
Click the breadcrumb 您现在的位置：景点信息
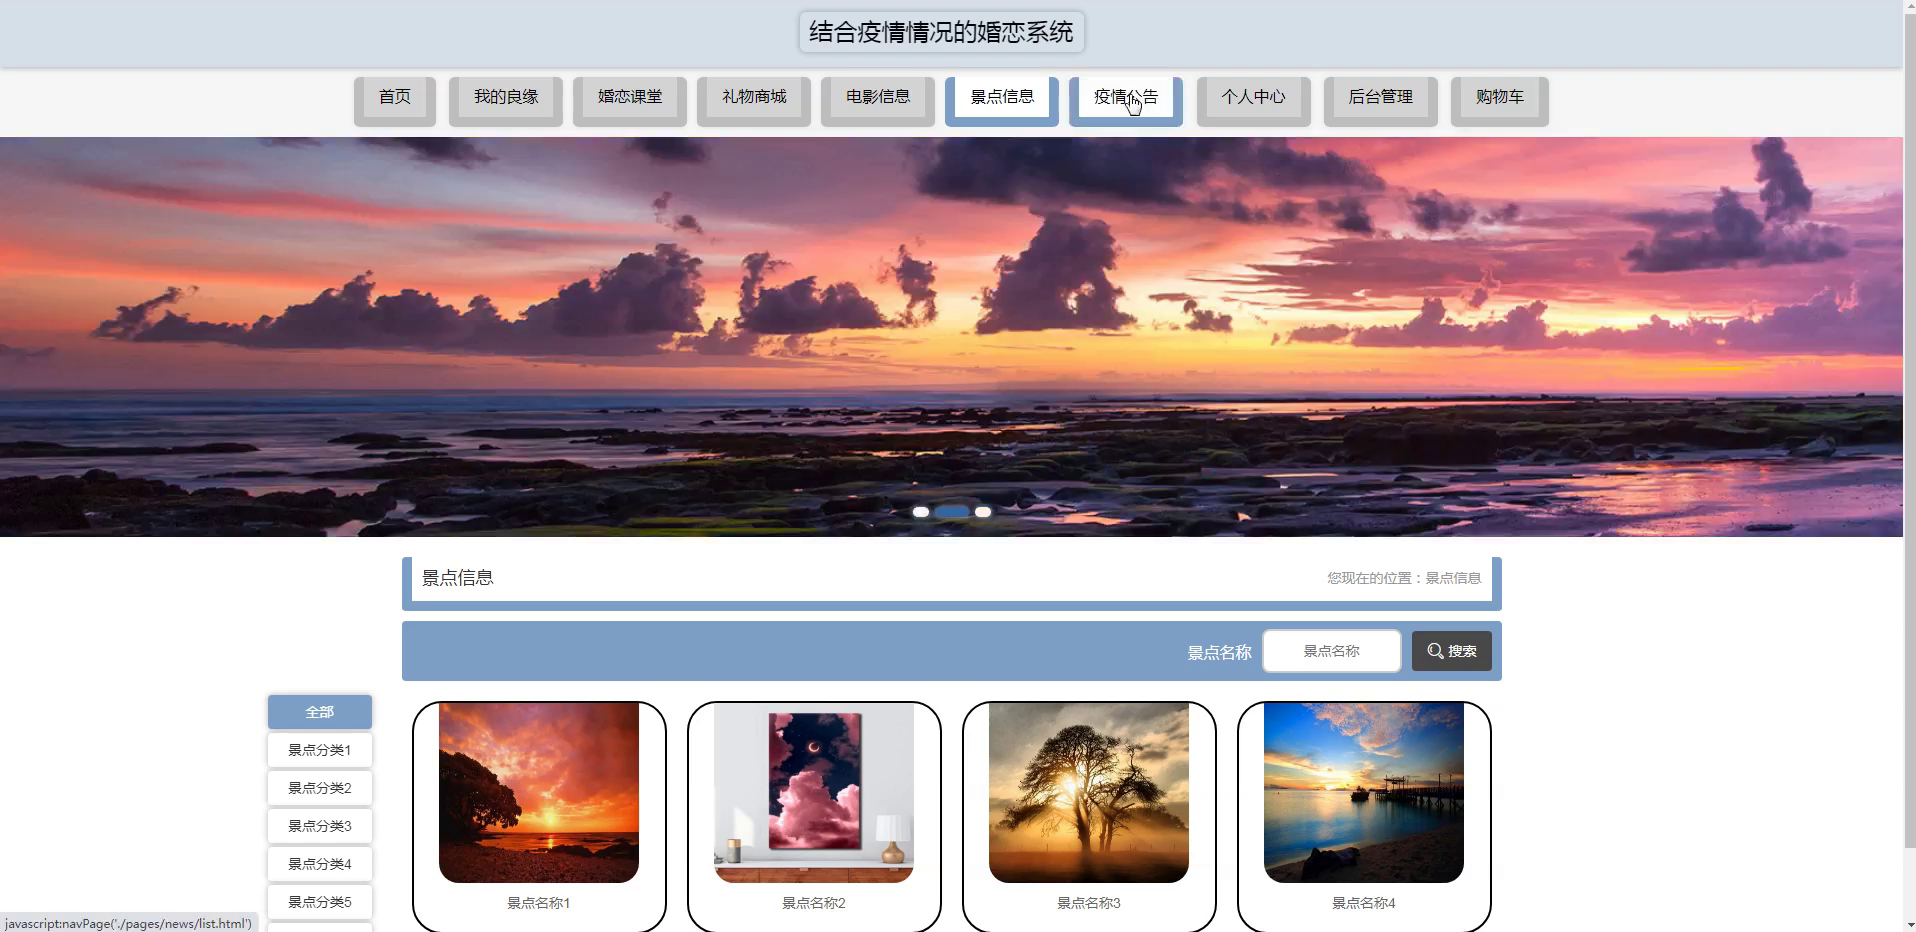(x=1404, y=578)
